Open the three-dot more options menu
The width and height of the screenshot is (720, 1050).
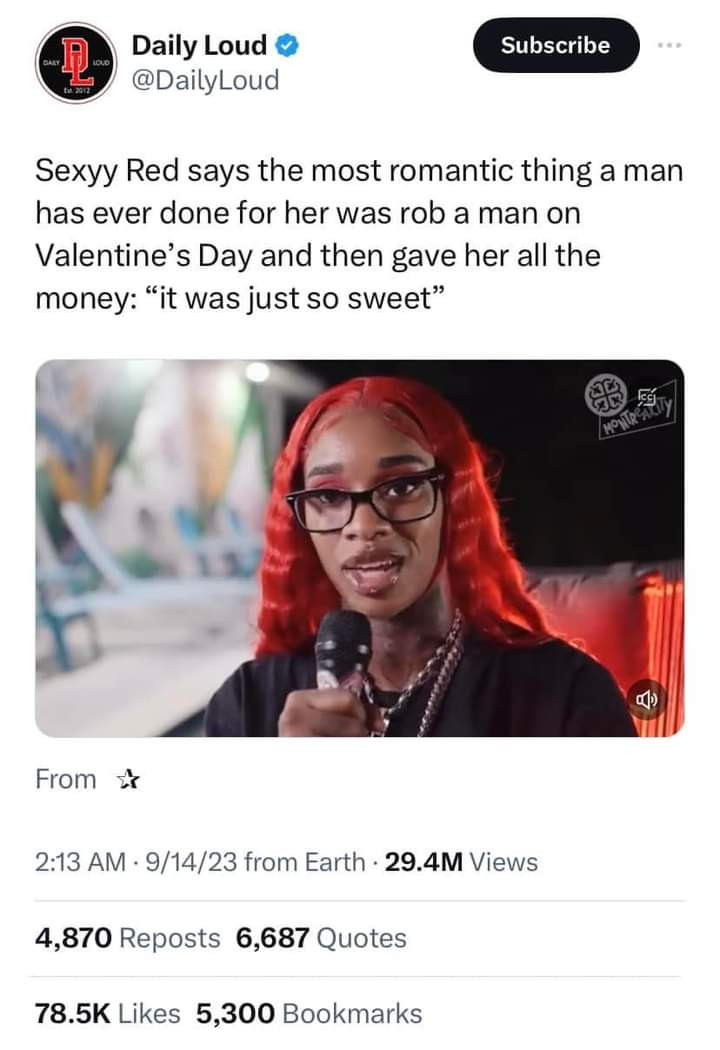670,46
